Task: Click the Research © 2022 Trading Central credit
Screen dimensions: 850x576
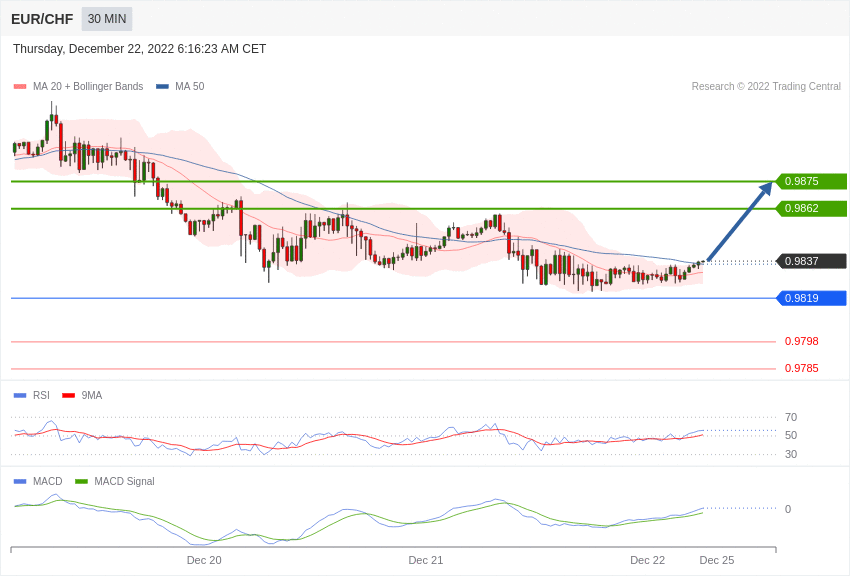Action: click(x=766, y=87)
